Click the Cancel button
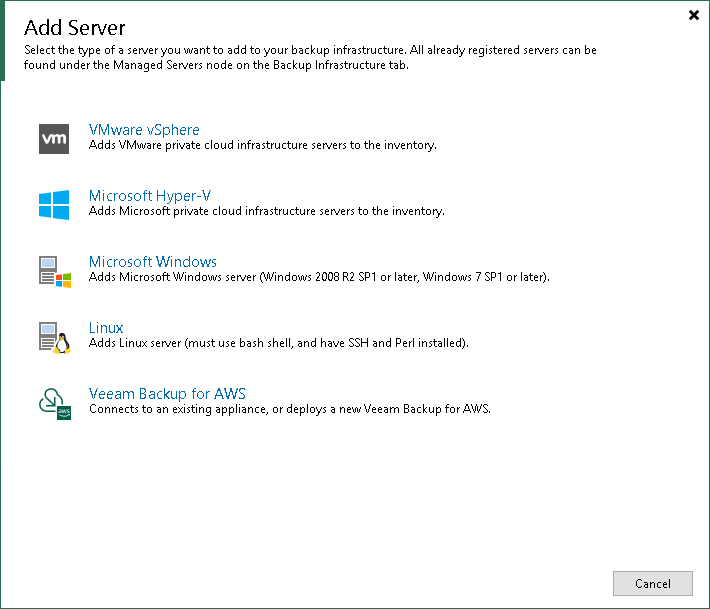710x609 pixels. click(652, 584)
